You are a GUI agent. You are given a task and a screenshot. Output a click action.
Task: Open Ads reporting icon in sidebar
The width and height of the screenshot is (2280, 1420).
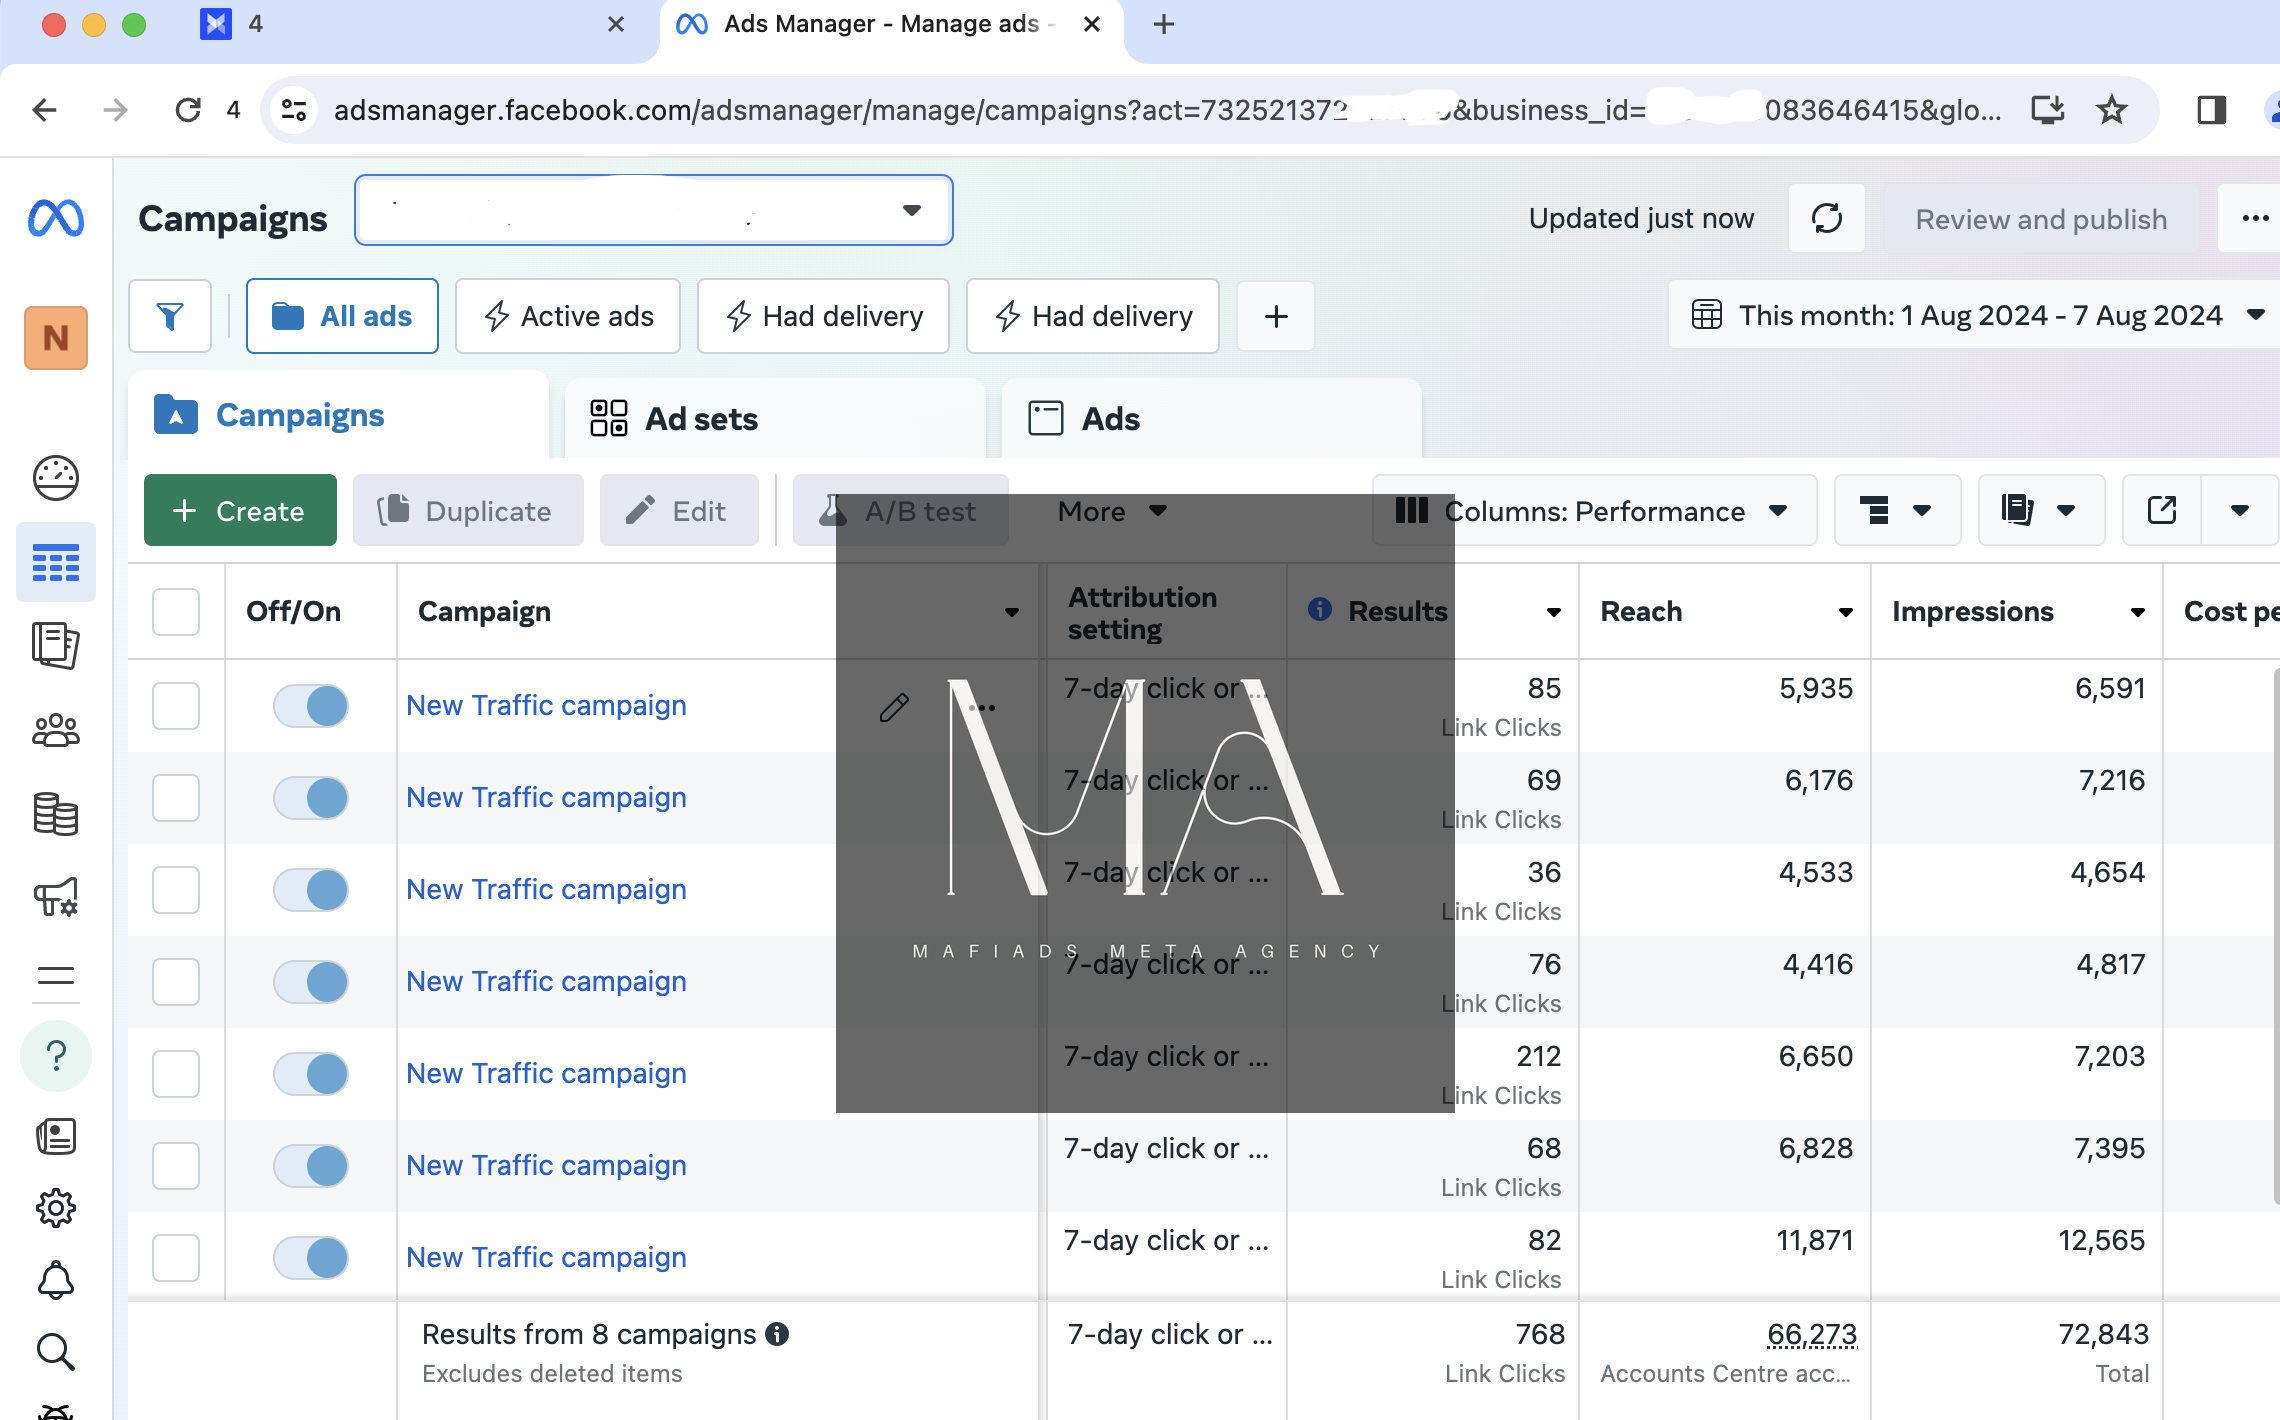tap(56, 645)
